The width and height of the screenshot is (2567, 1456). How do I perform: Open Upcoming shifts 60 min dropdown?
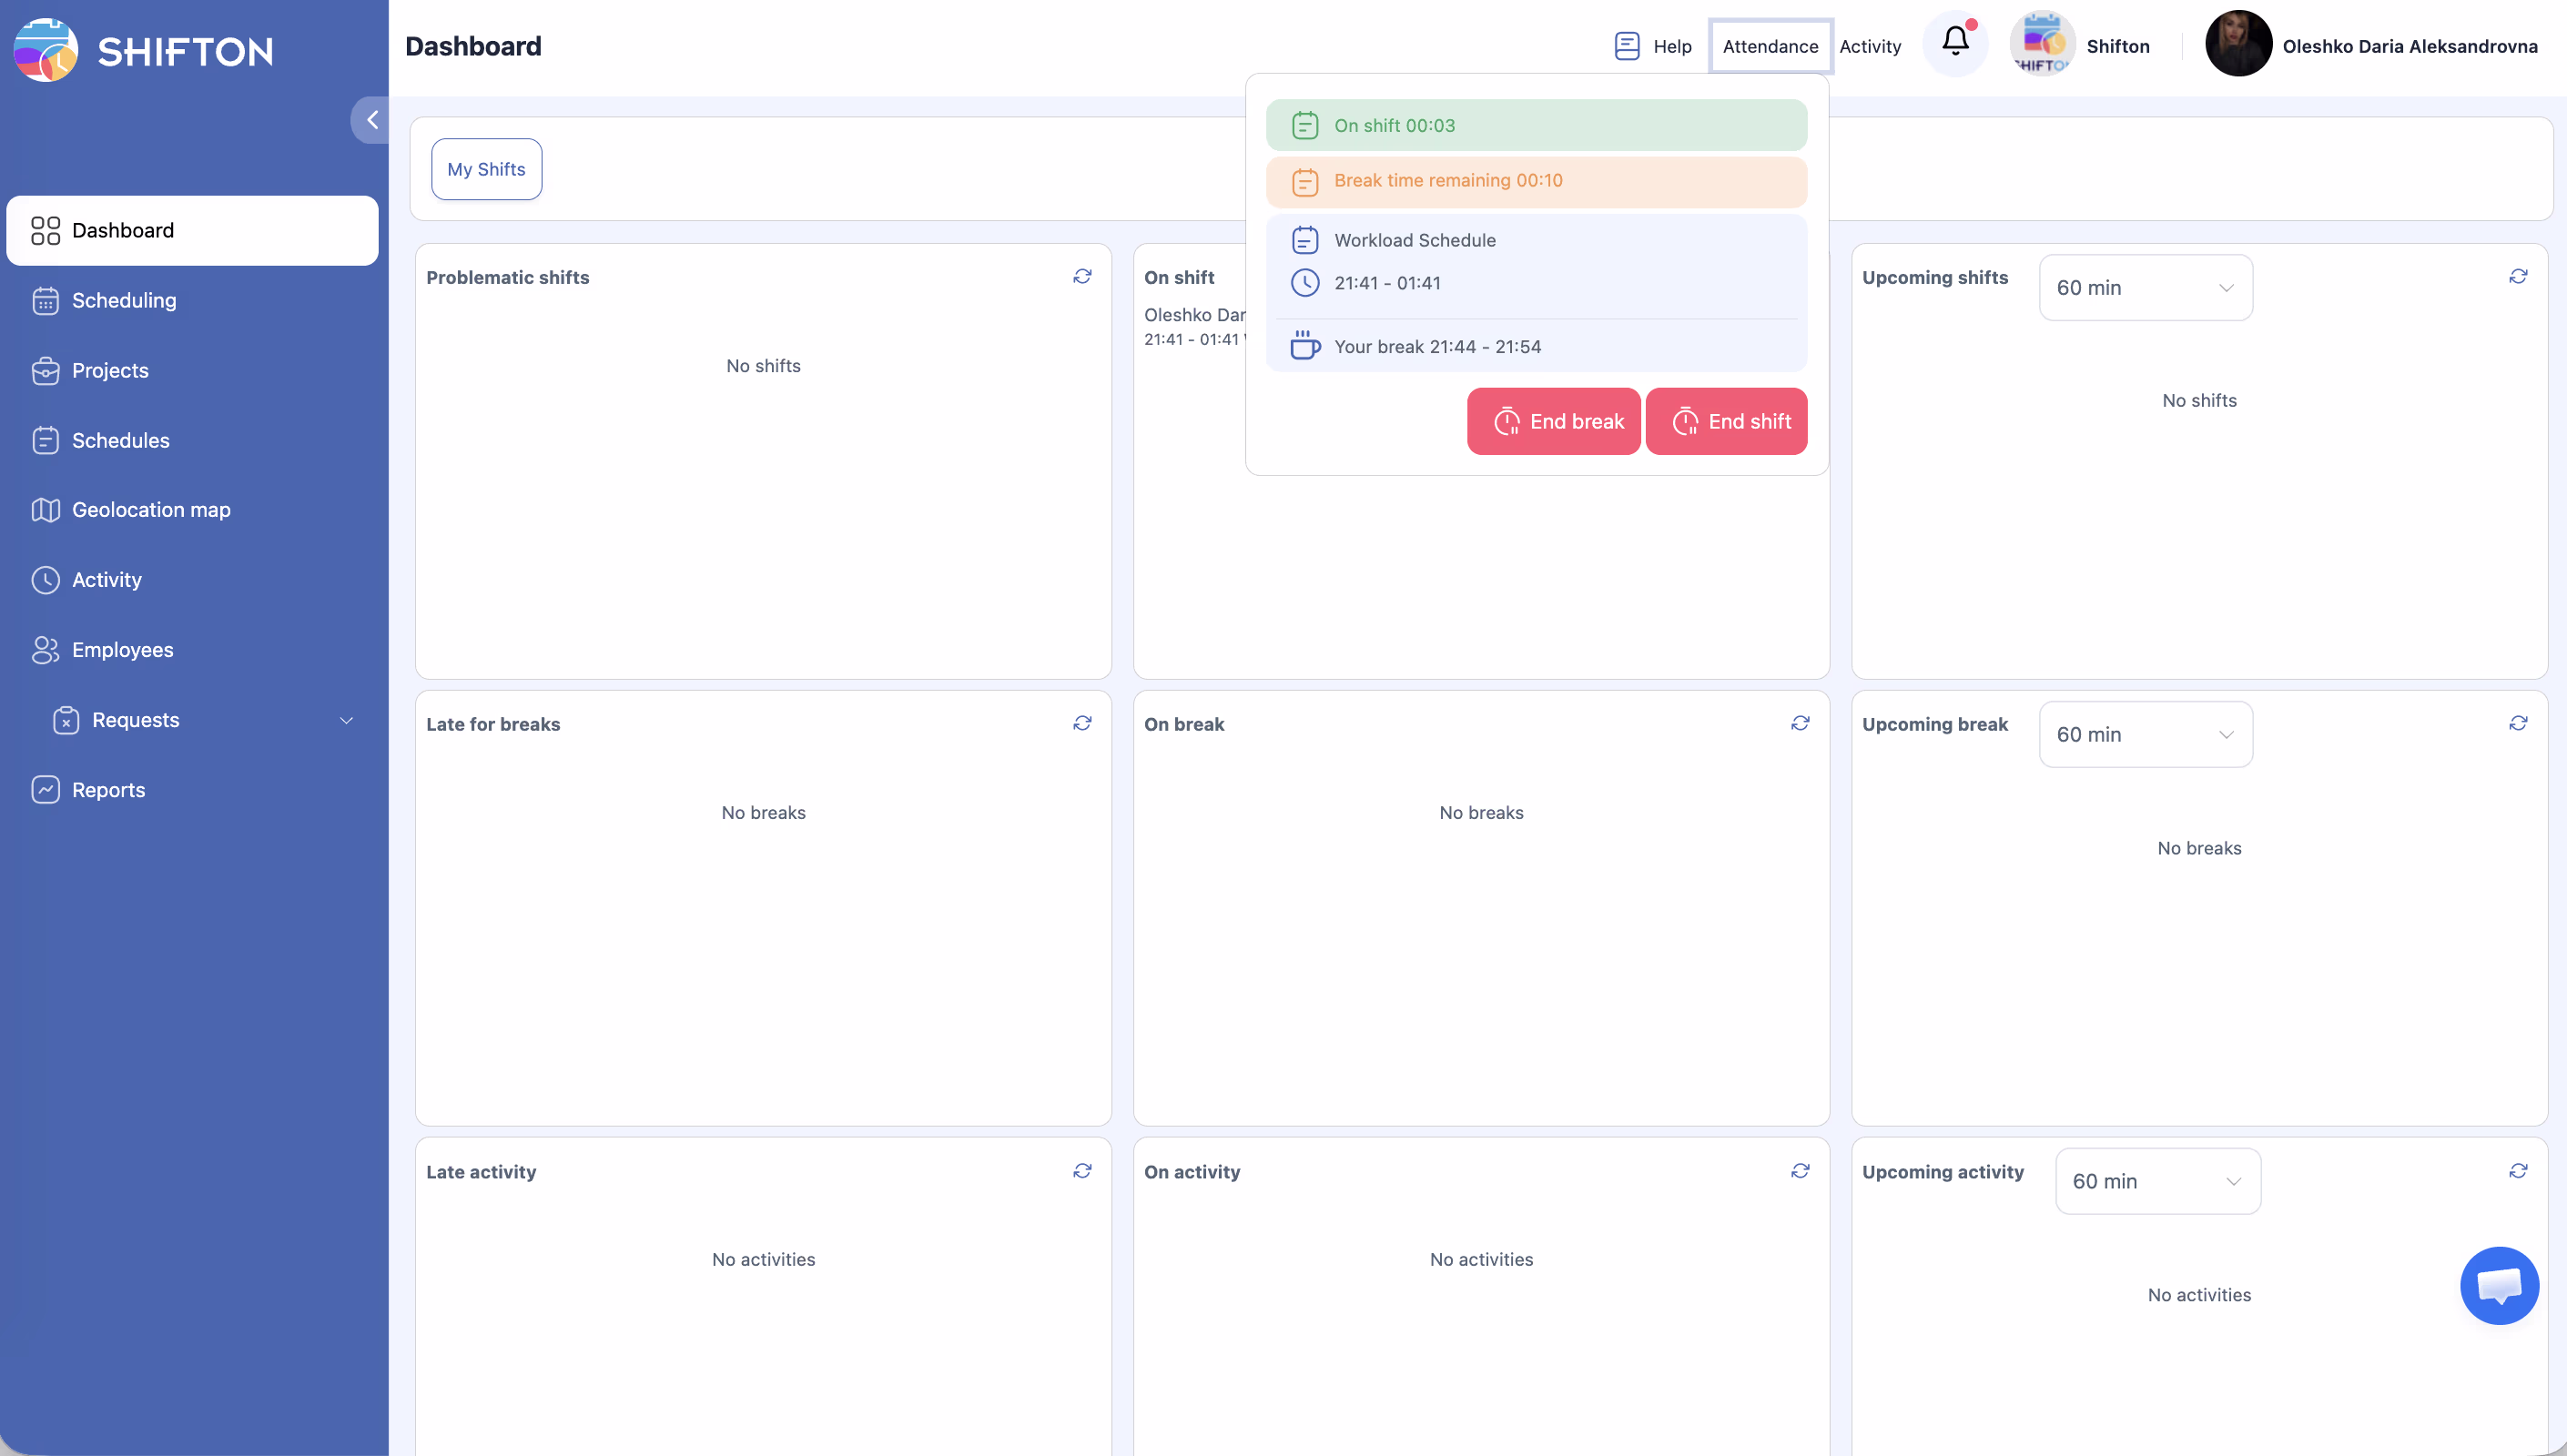coord(2145,288)
